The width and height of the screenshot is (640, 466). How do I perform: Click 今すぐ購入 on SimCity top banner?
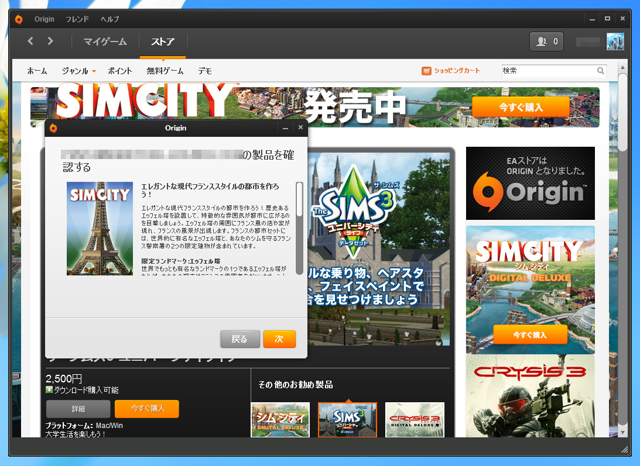tap(521, 107)
